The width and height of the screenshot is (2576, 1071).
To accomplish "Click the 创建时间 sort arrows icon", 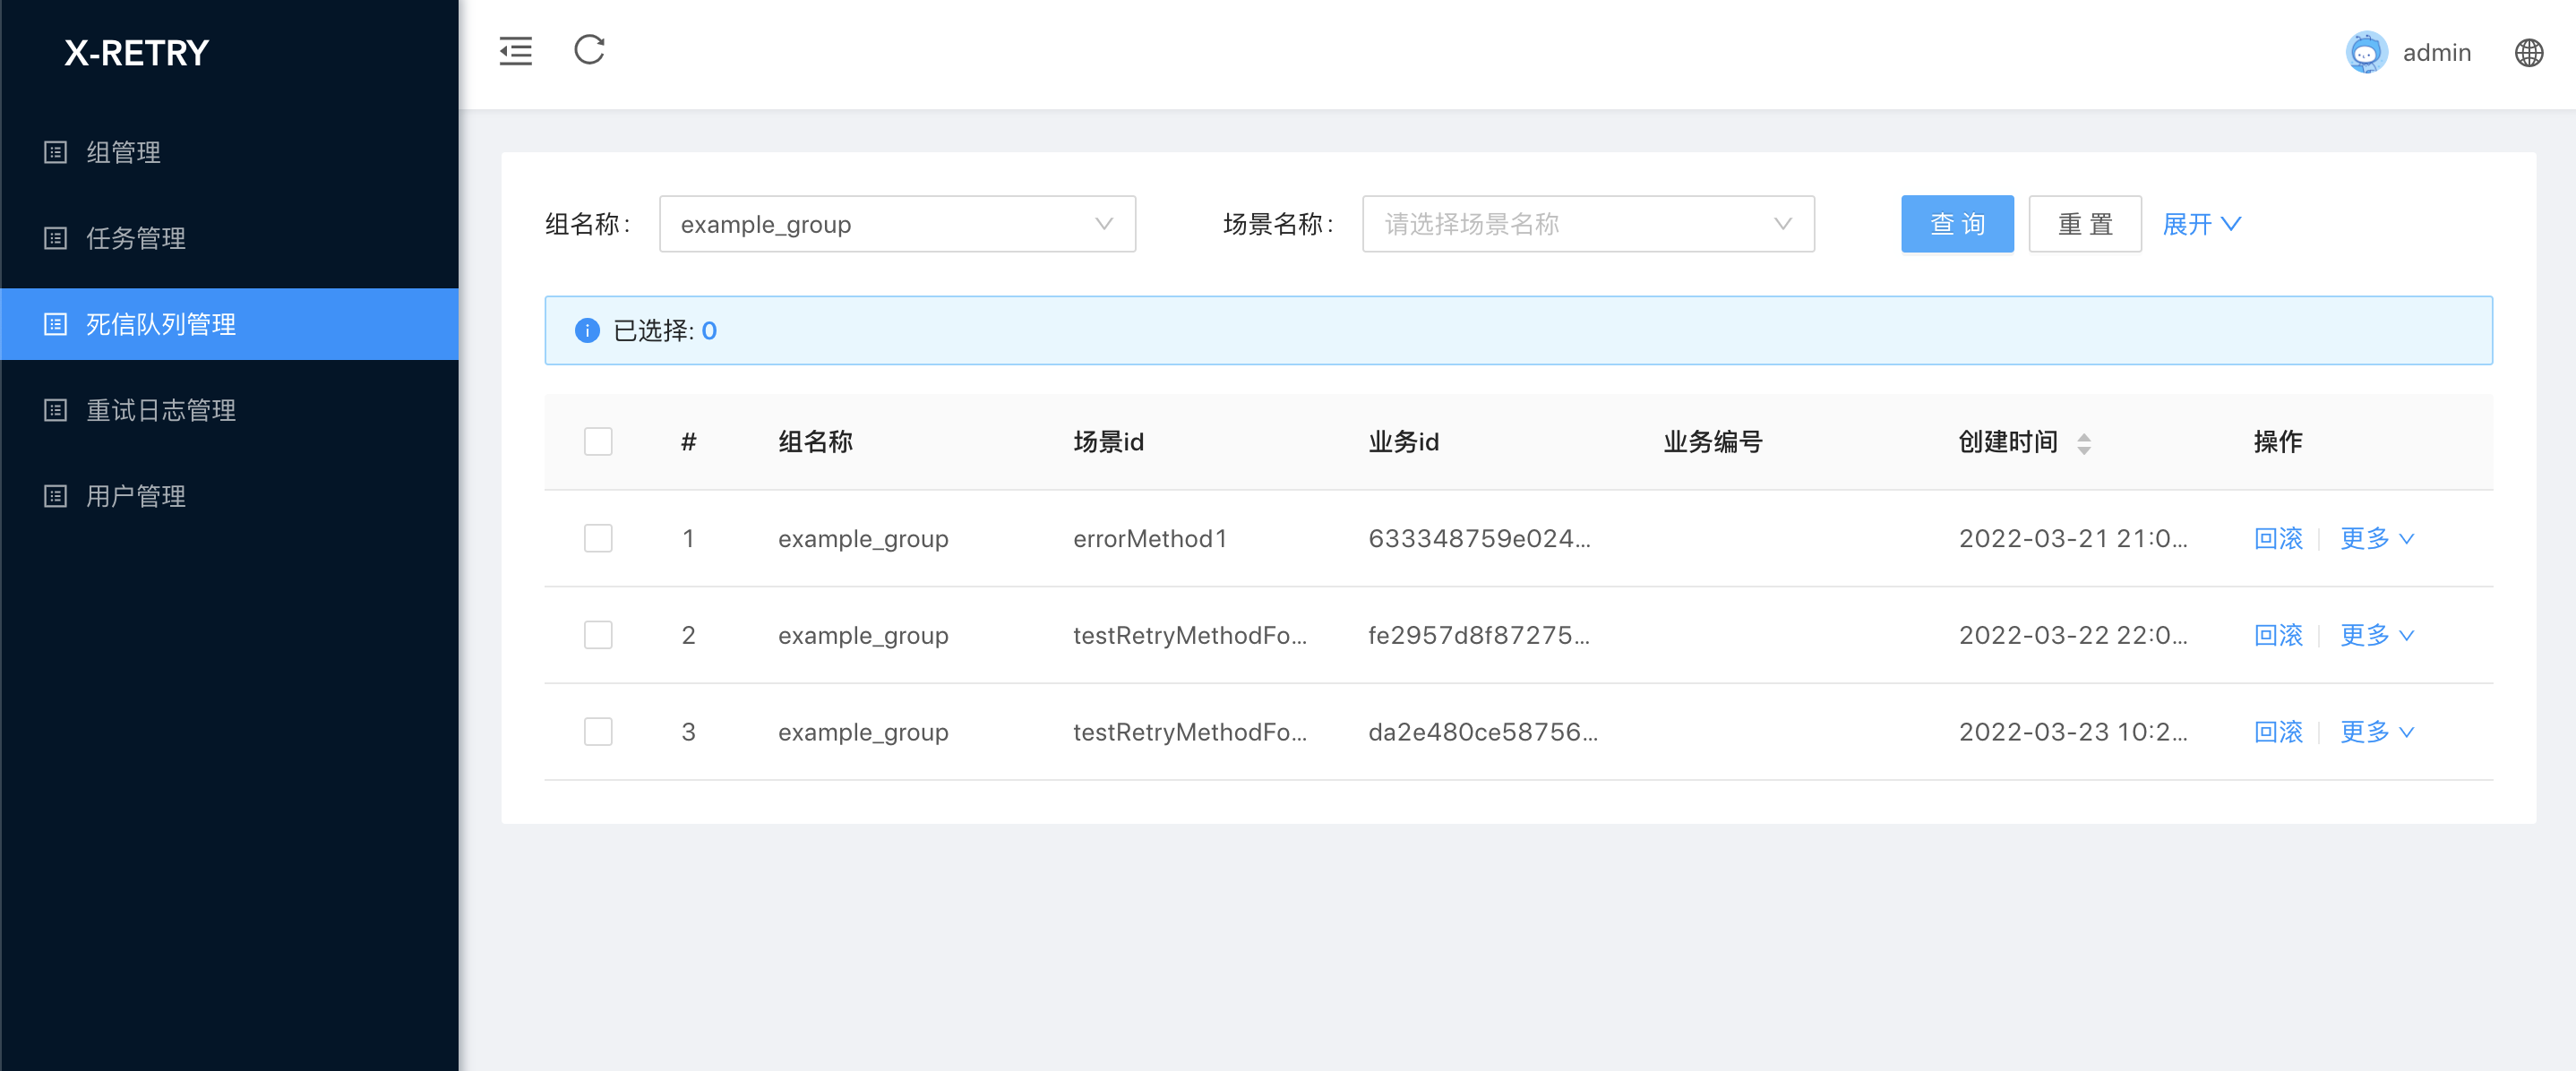I will tap(2083, 443).
